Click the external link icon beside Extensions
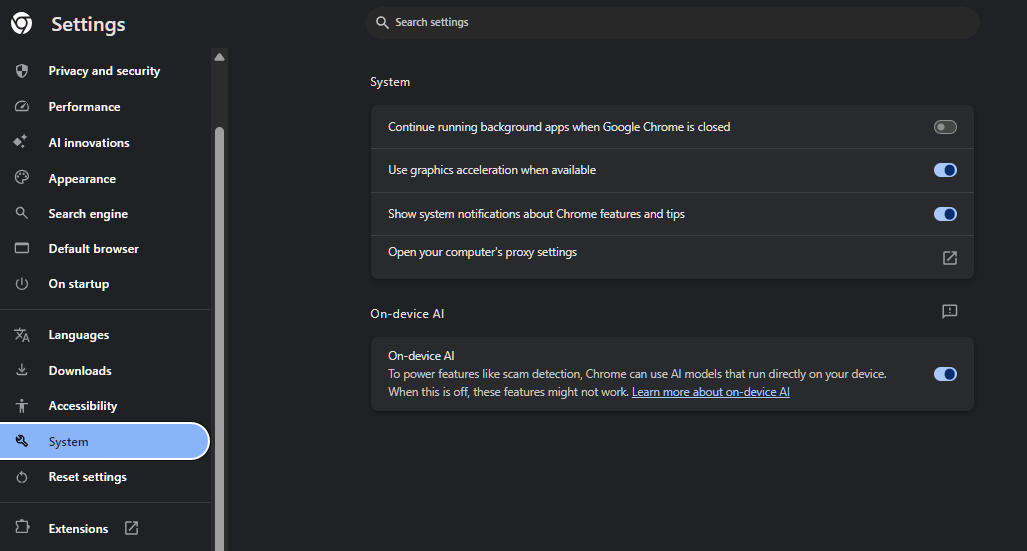 pos(132,528)
